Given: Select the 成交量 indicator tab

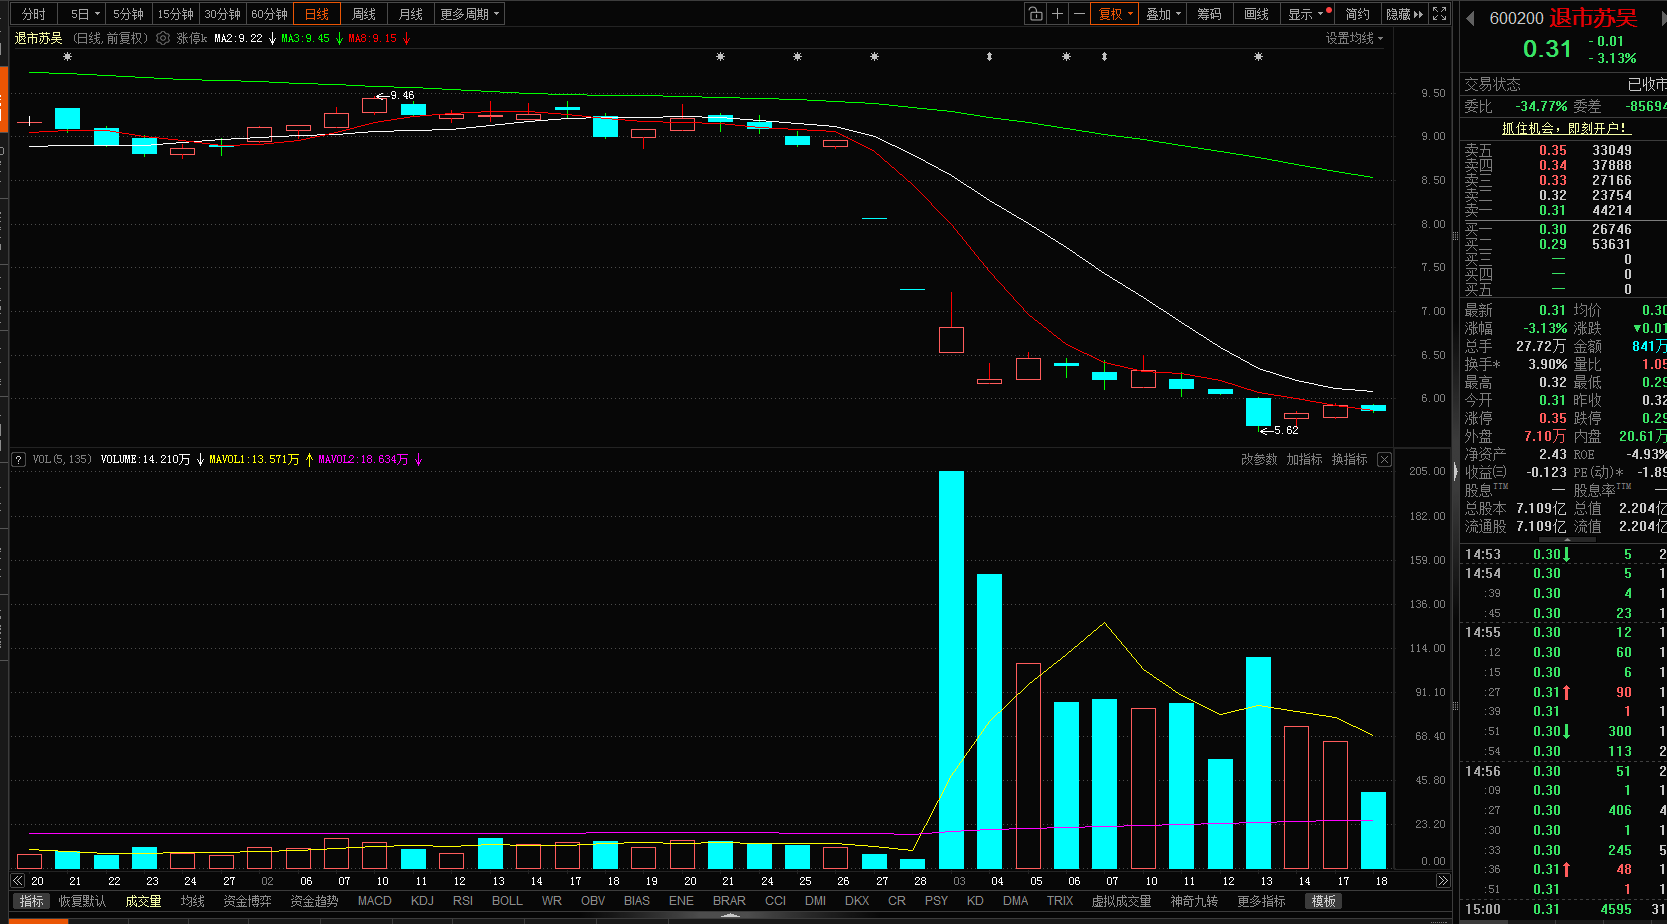Looking at the screenshot, I should 143,901.
